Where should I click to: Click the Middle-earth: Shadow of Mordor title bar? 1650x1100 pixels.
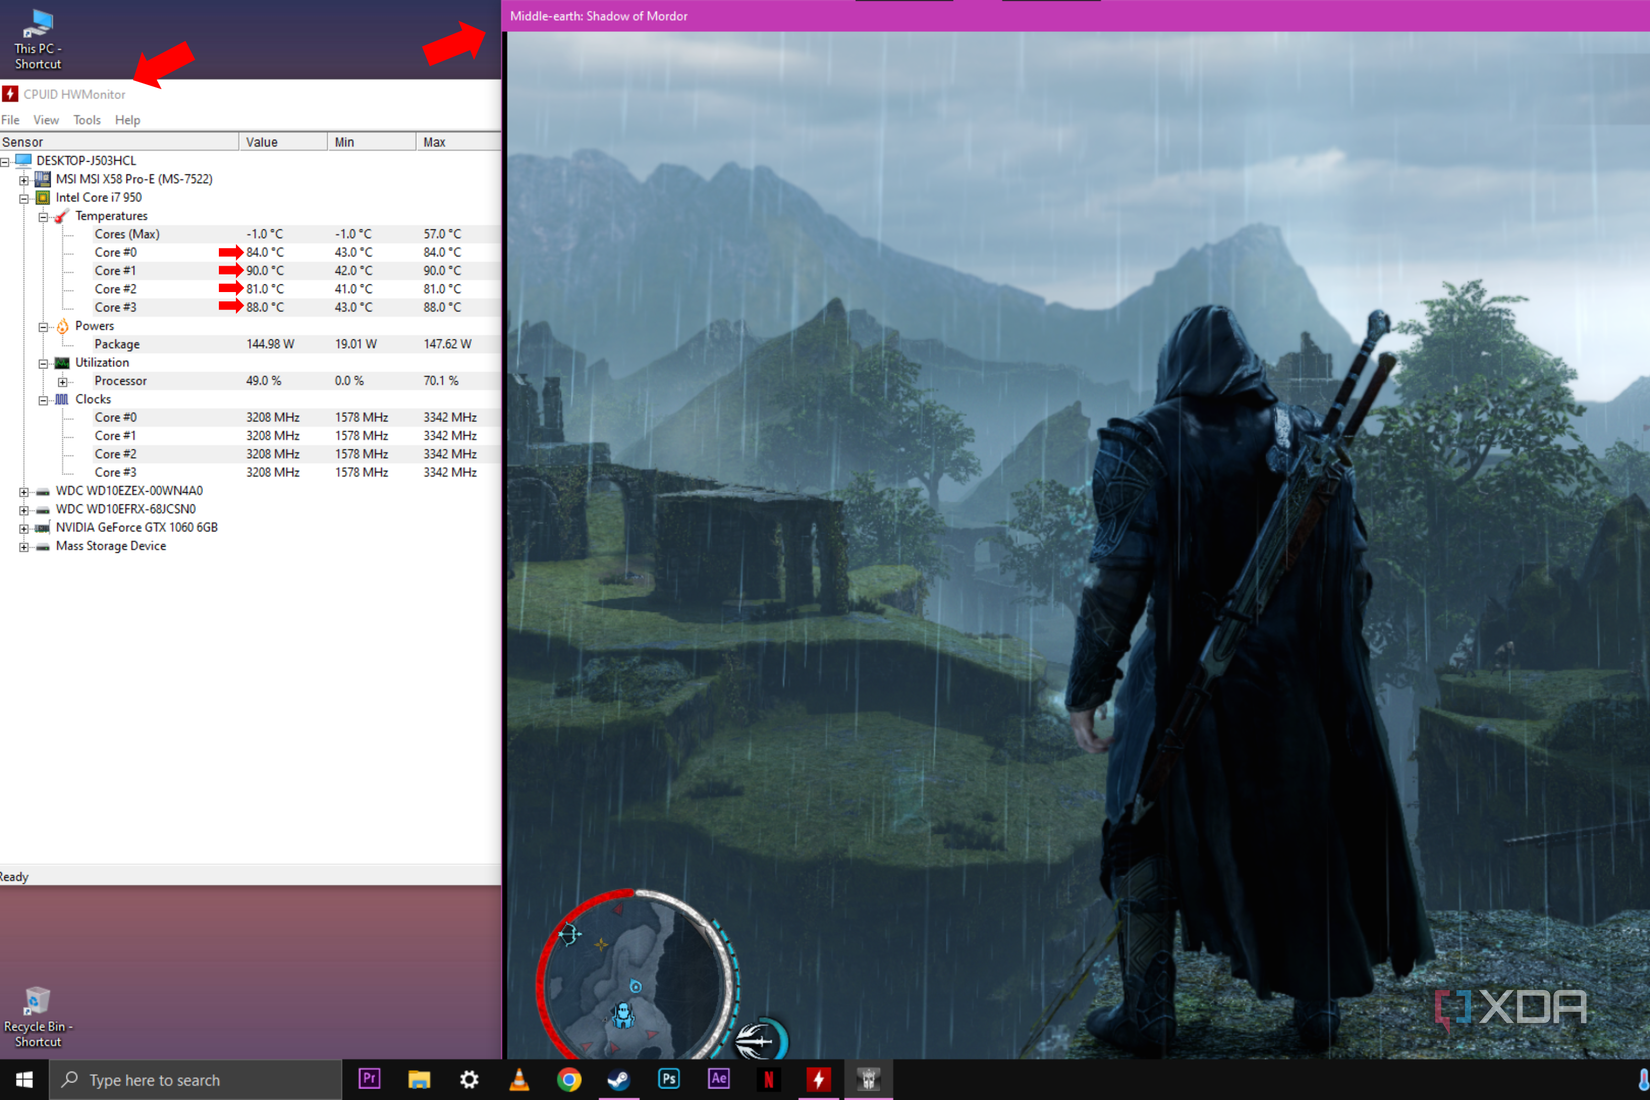pos(1076,16)
